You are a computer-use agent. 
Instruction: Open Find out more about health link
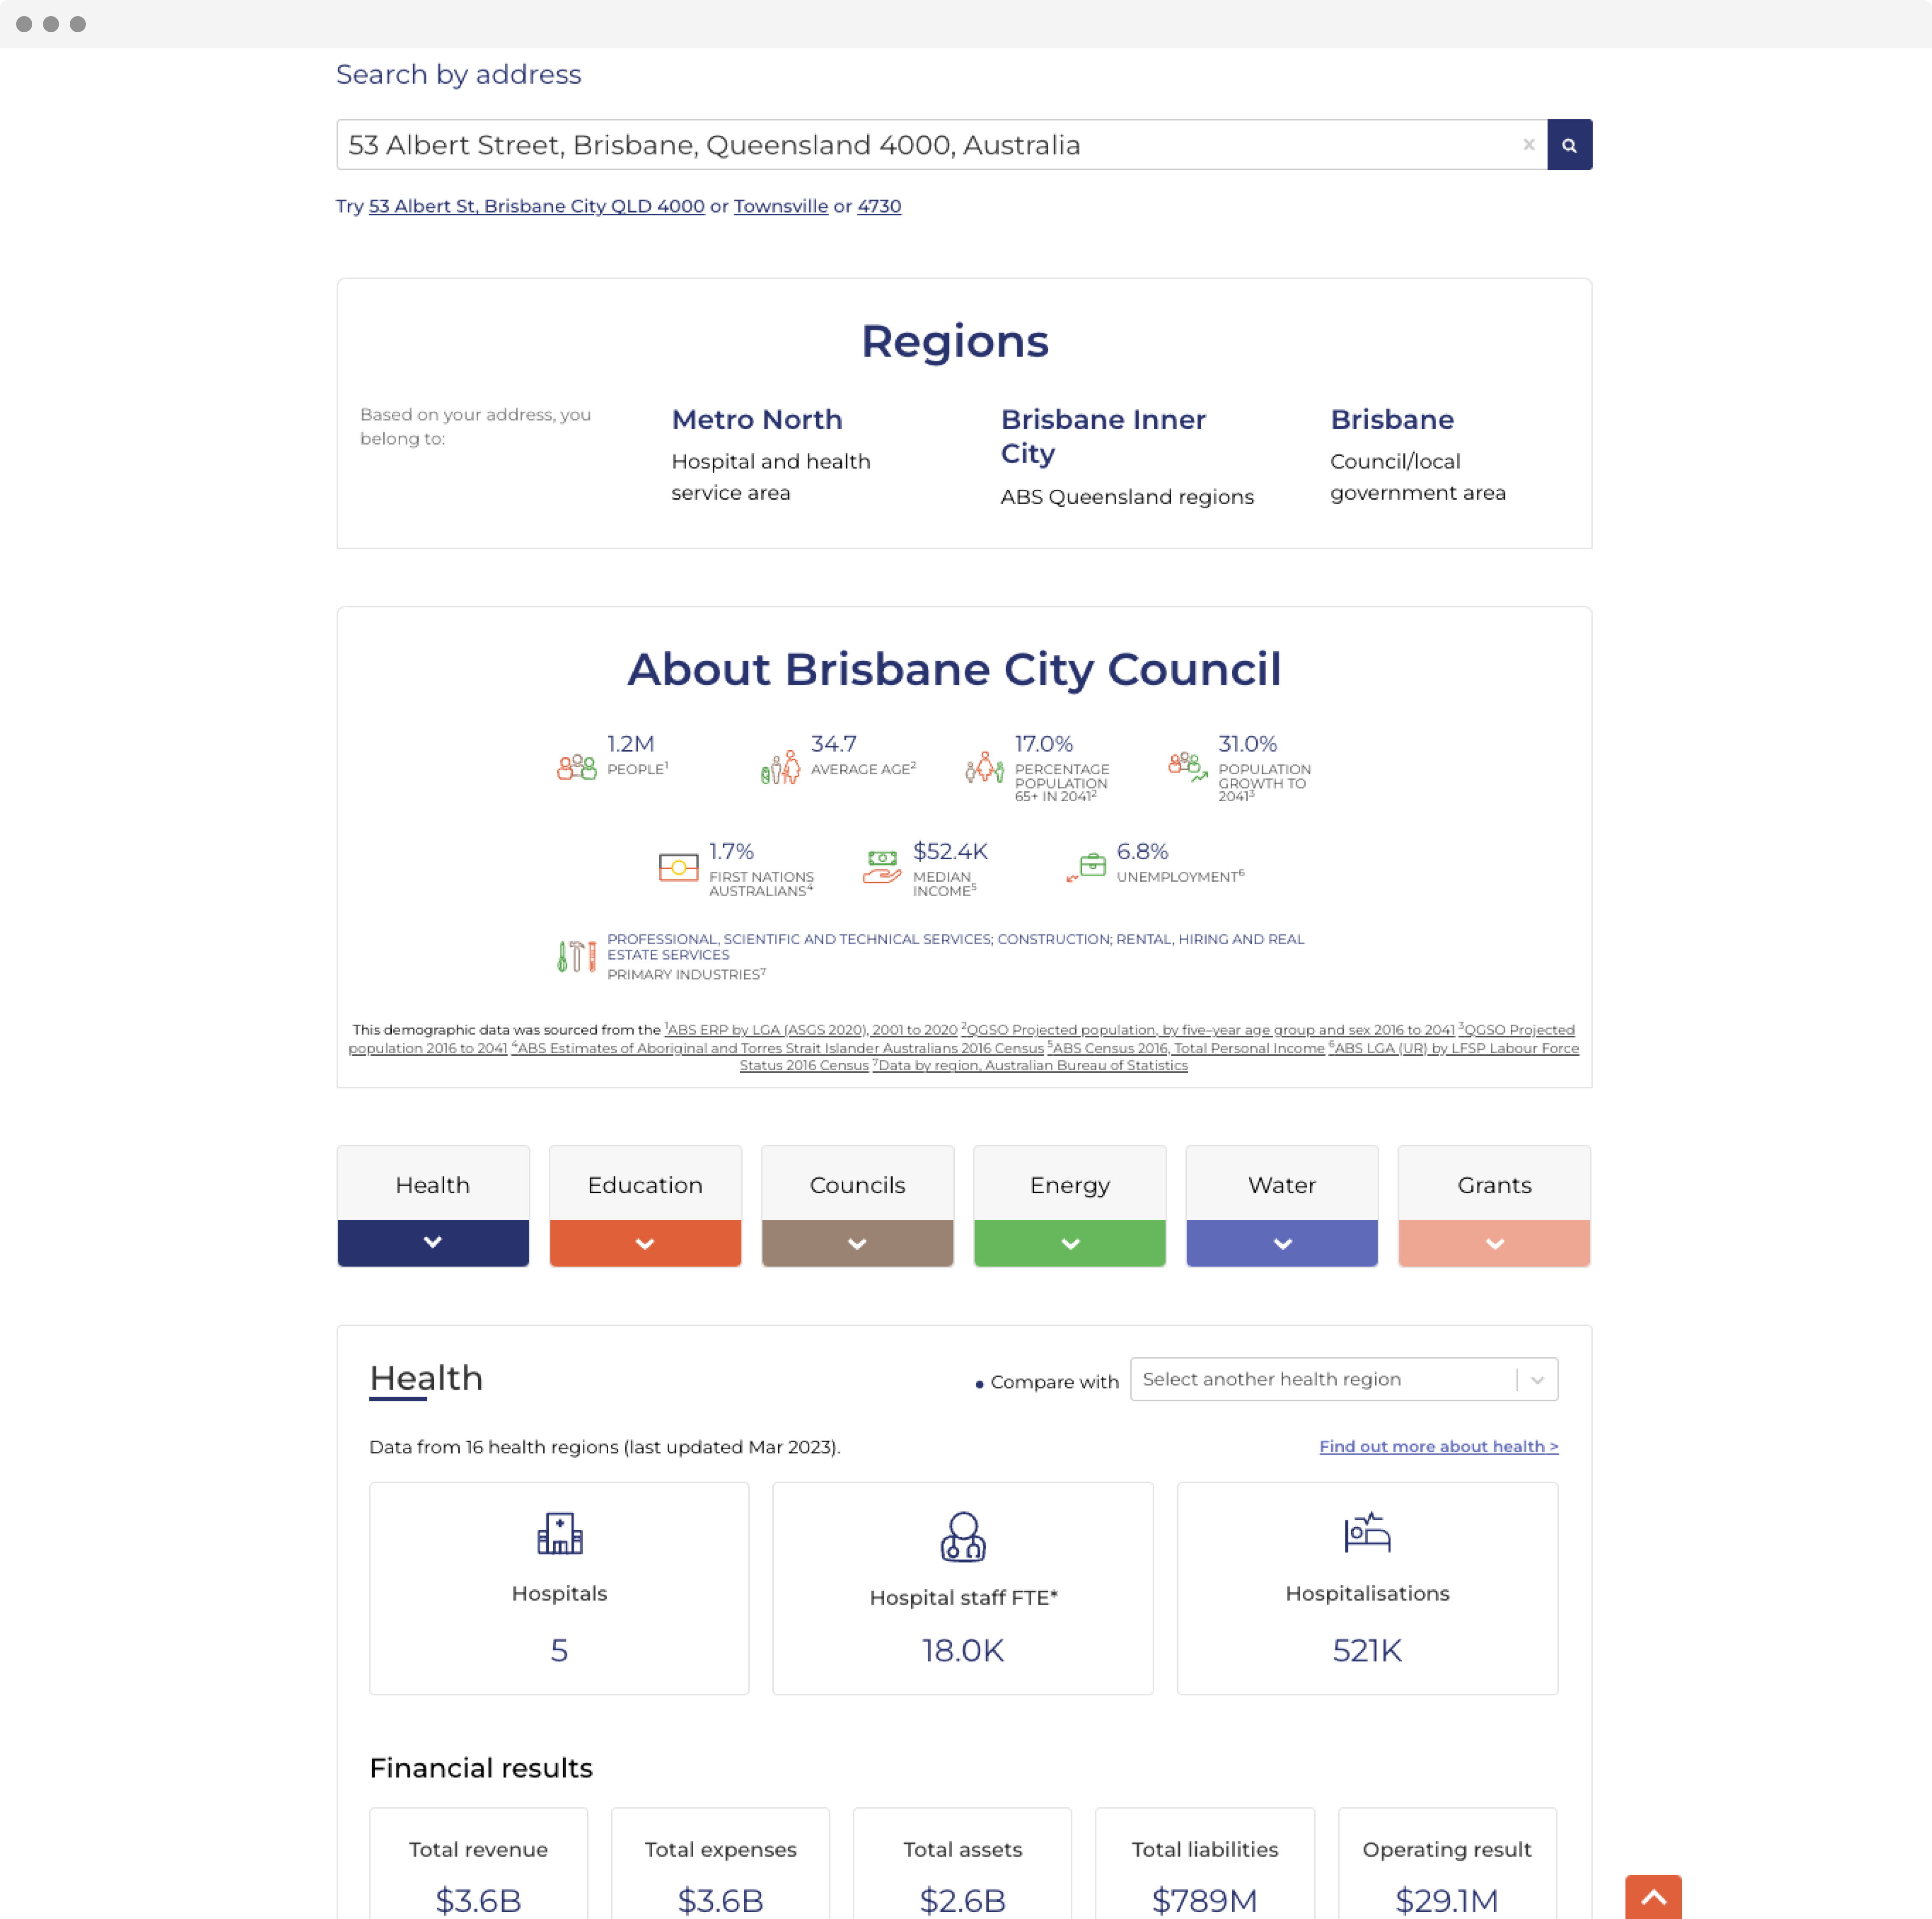pos(1437,1446)
